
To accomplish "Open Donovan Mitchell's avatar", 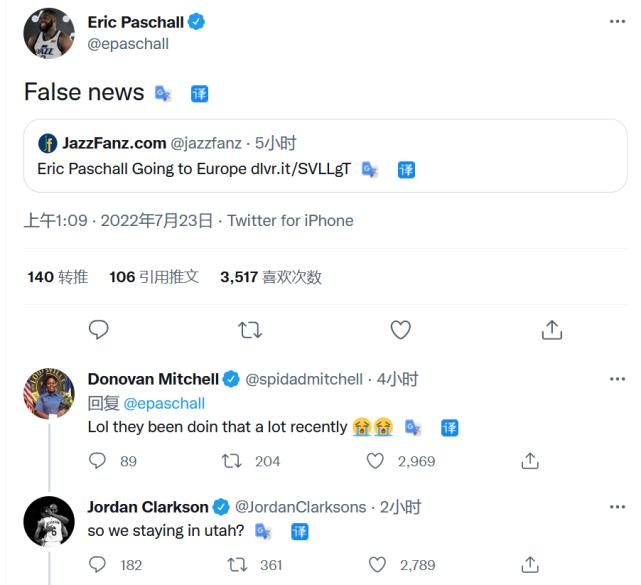I will click(x=49, y=393).
